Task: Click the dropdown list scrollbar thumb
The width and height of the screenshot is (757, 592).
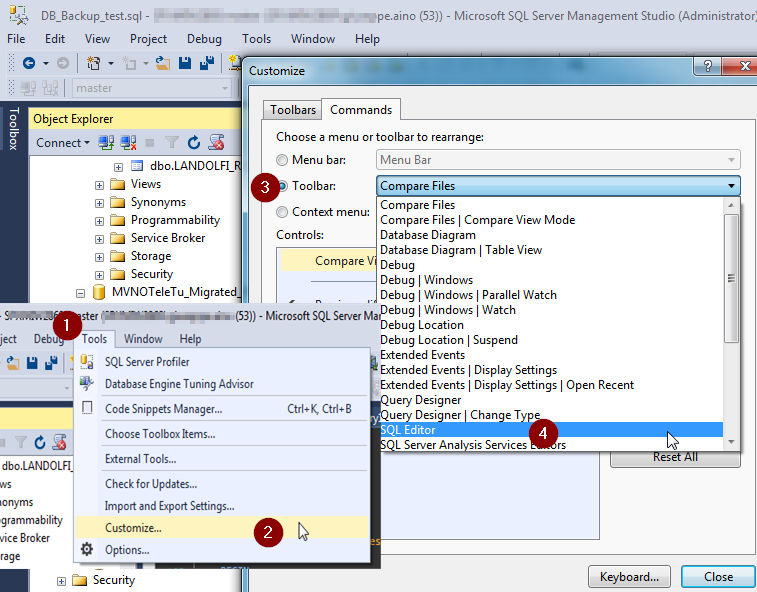Action: [x=731, y=279]
